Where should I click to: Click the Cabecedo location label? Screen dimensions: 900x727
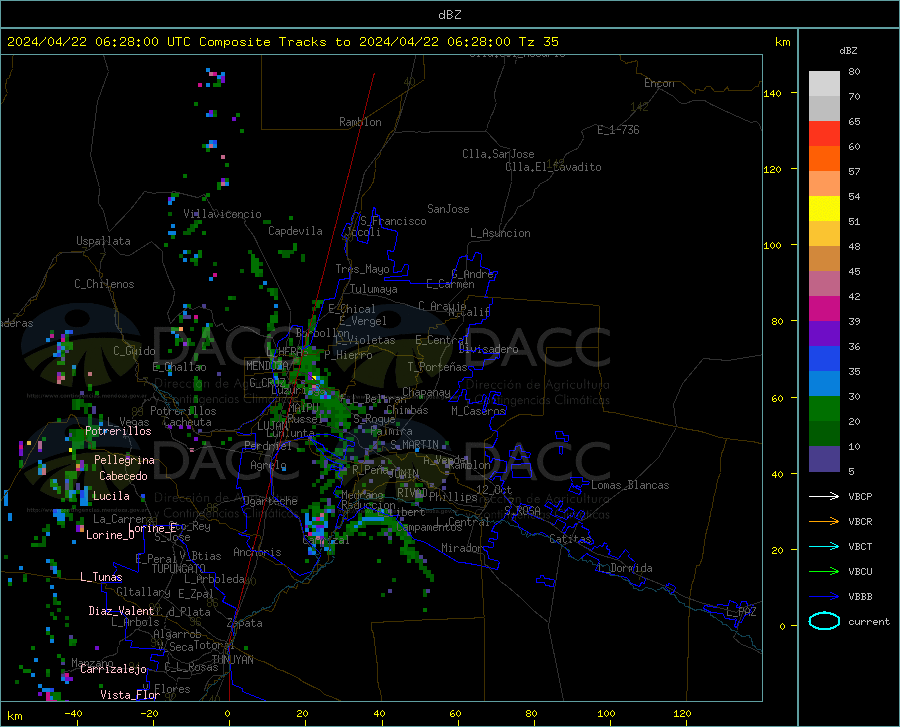tap(123, 476)
